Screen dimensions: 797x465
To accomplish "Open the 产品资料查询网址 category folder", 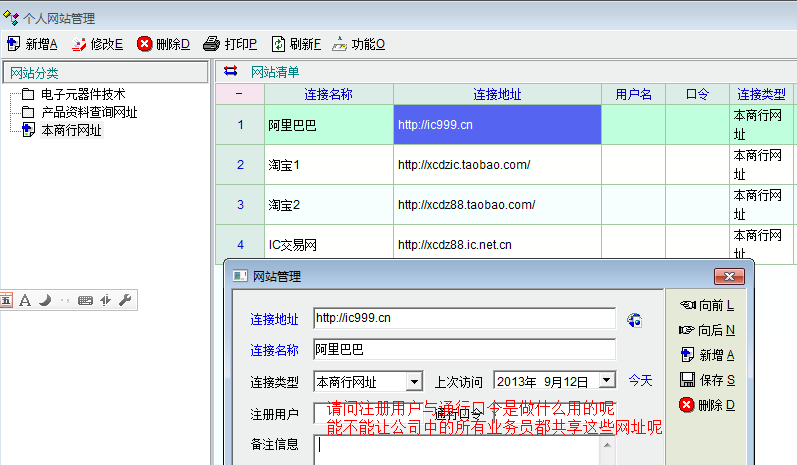I will [88, 112].
